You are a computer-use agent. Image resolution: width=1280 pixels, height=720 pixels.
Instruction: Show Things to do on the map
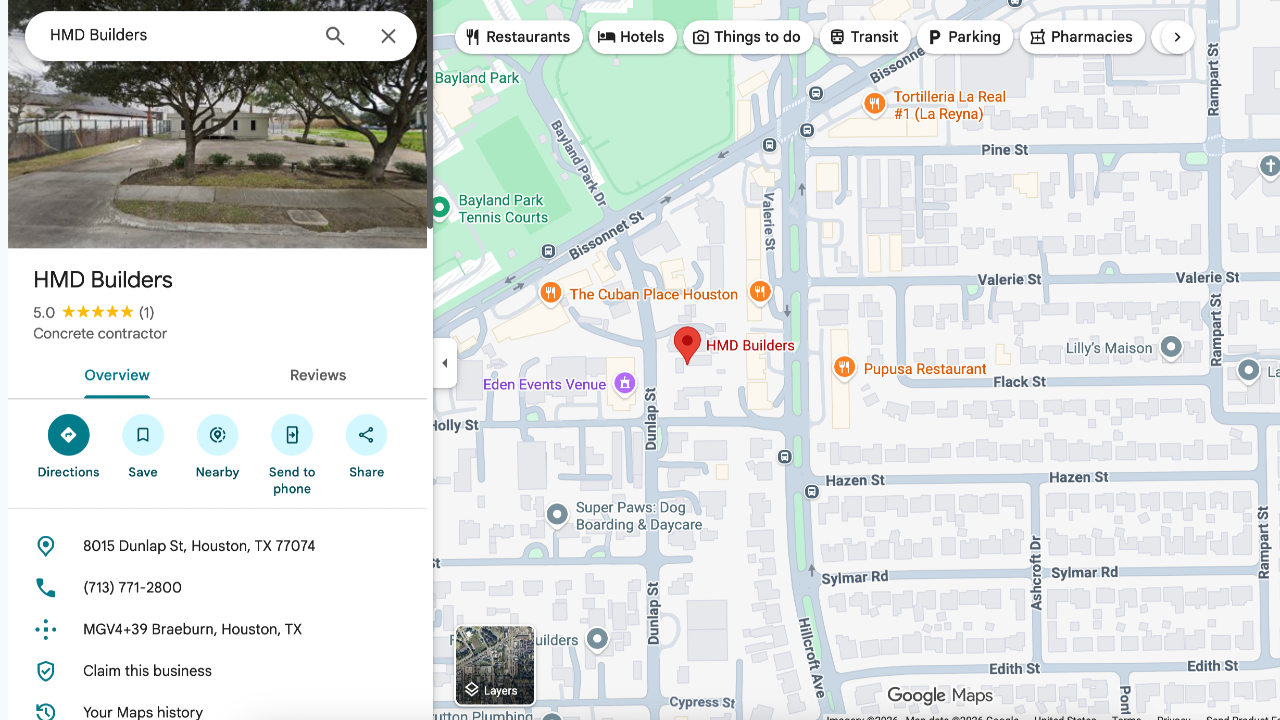coord(747,37)
